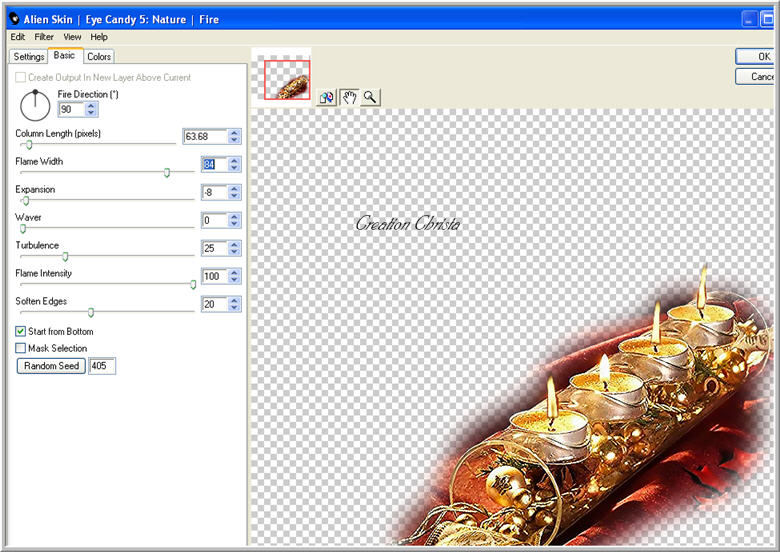Decrease Soften Edges with down arrow
The image size is (780, 552).
234,307
